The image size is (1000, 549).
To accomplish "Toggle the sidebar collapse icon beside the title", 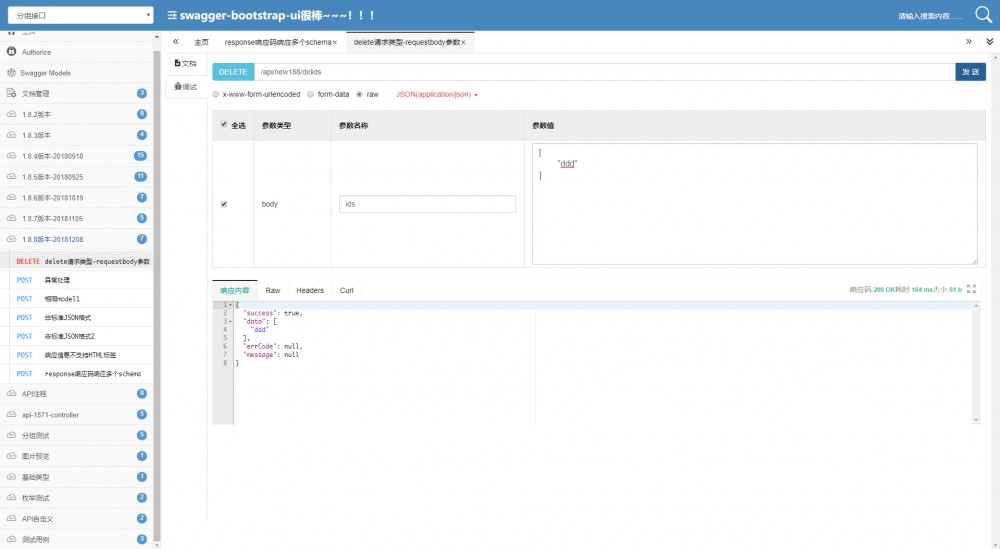I will (172, 15).
